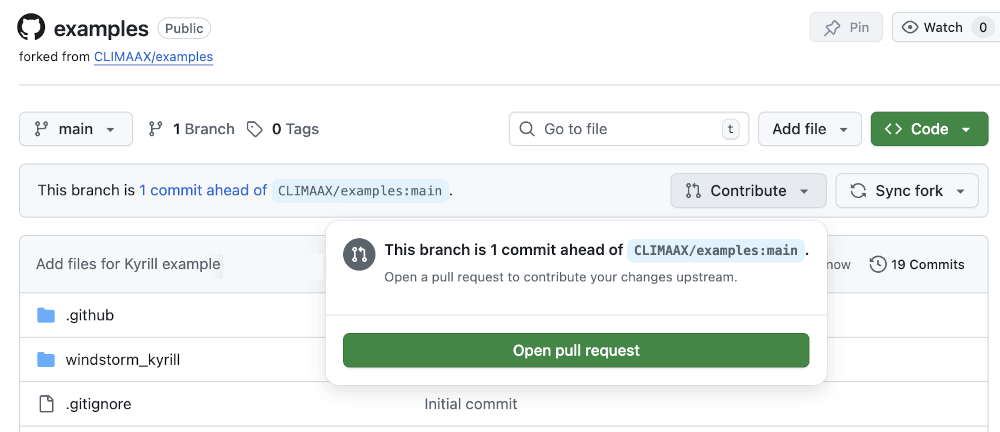Open the 1 commit ahead of link
This screenshot has width=1000, height=432.
pos(203,190)
